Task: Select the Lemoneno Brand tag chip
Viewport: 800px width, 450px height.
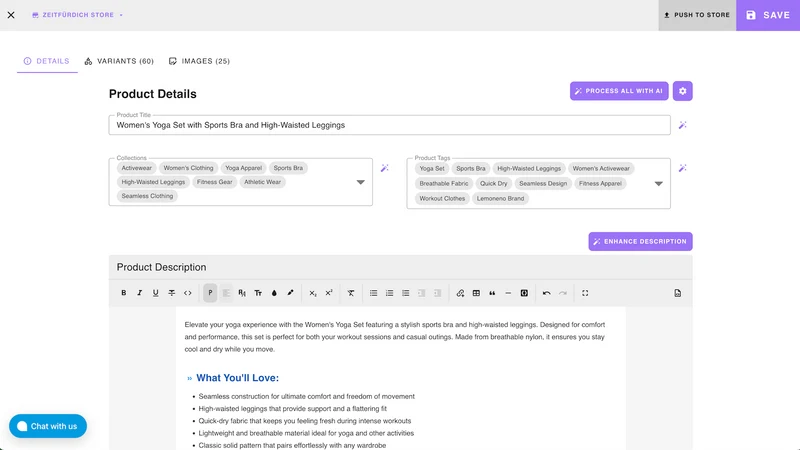Action: point(500,198)
